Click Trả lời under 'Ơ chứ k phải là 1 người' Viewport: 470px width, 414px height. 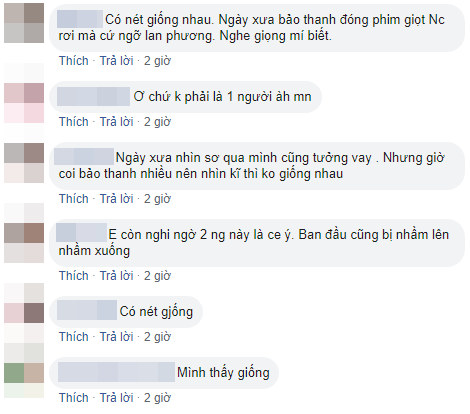tap(116, 122)
